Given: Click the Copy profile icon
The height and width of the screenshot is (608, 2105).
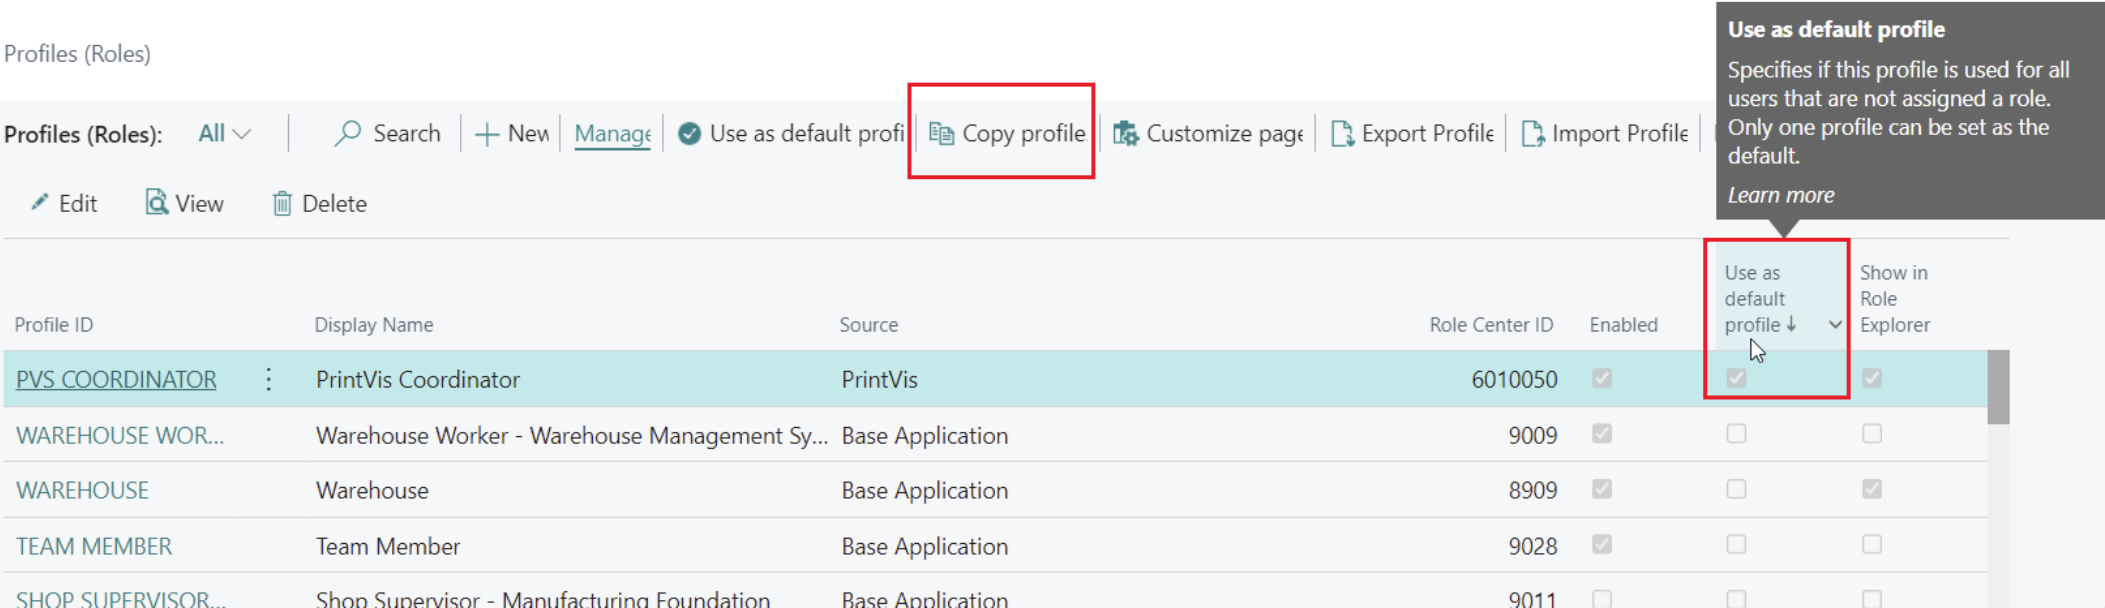Looking at the screenshot, I should point(941,133).
